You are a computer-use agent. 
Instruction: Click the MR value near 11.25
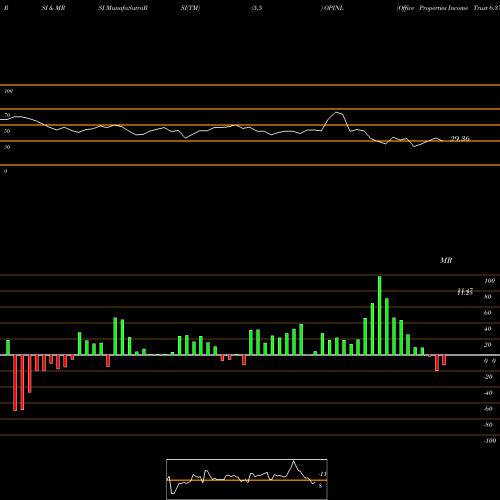[x=465, y=292]
